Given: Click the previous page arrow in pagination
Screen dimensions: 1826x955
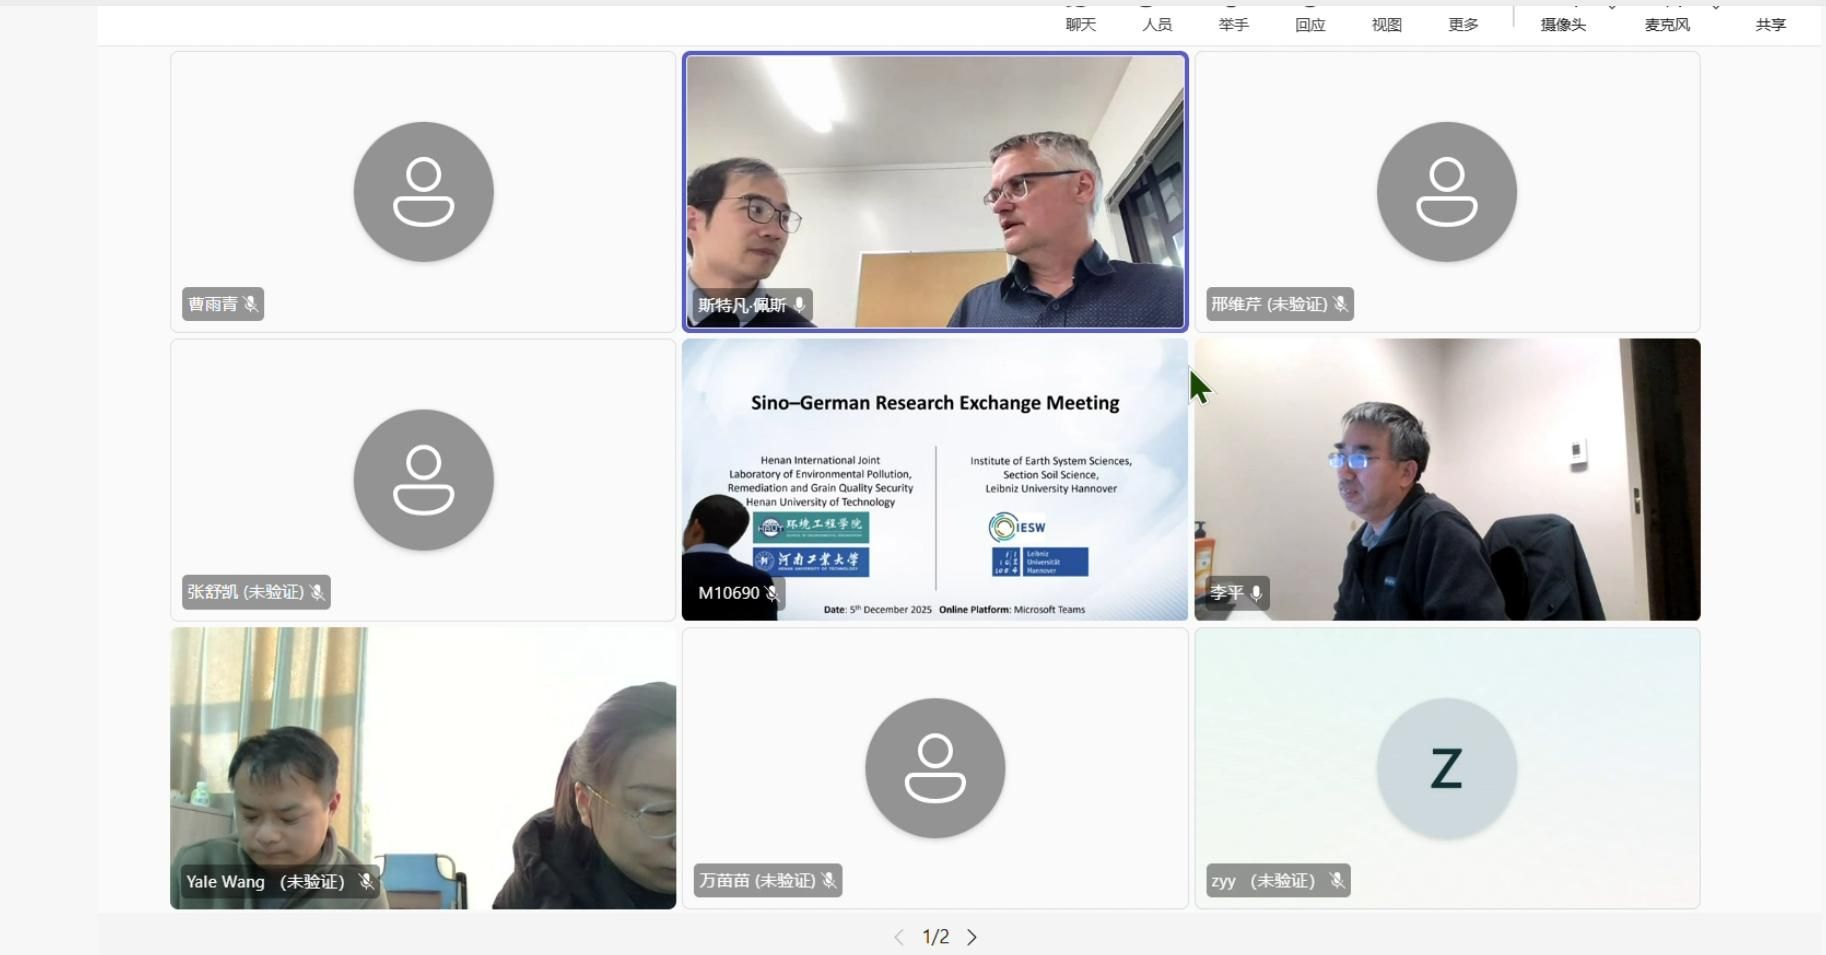Looking at the screenshot, I should pos(898,937).
